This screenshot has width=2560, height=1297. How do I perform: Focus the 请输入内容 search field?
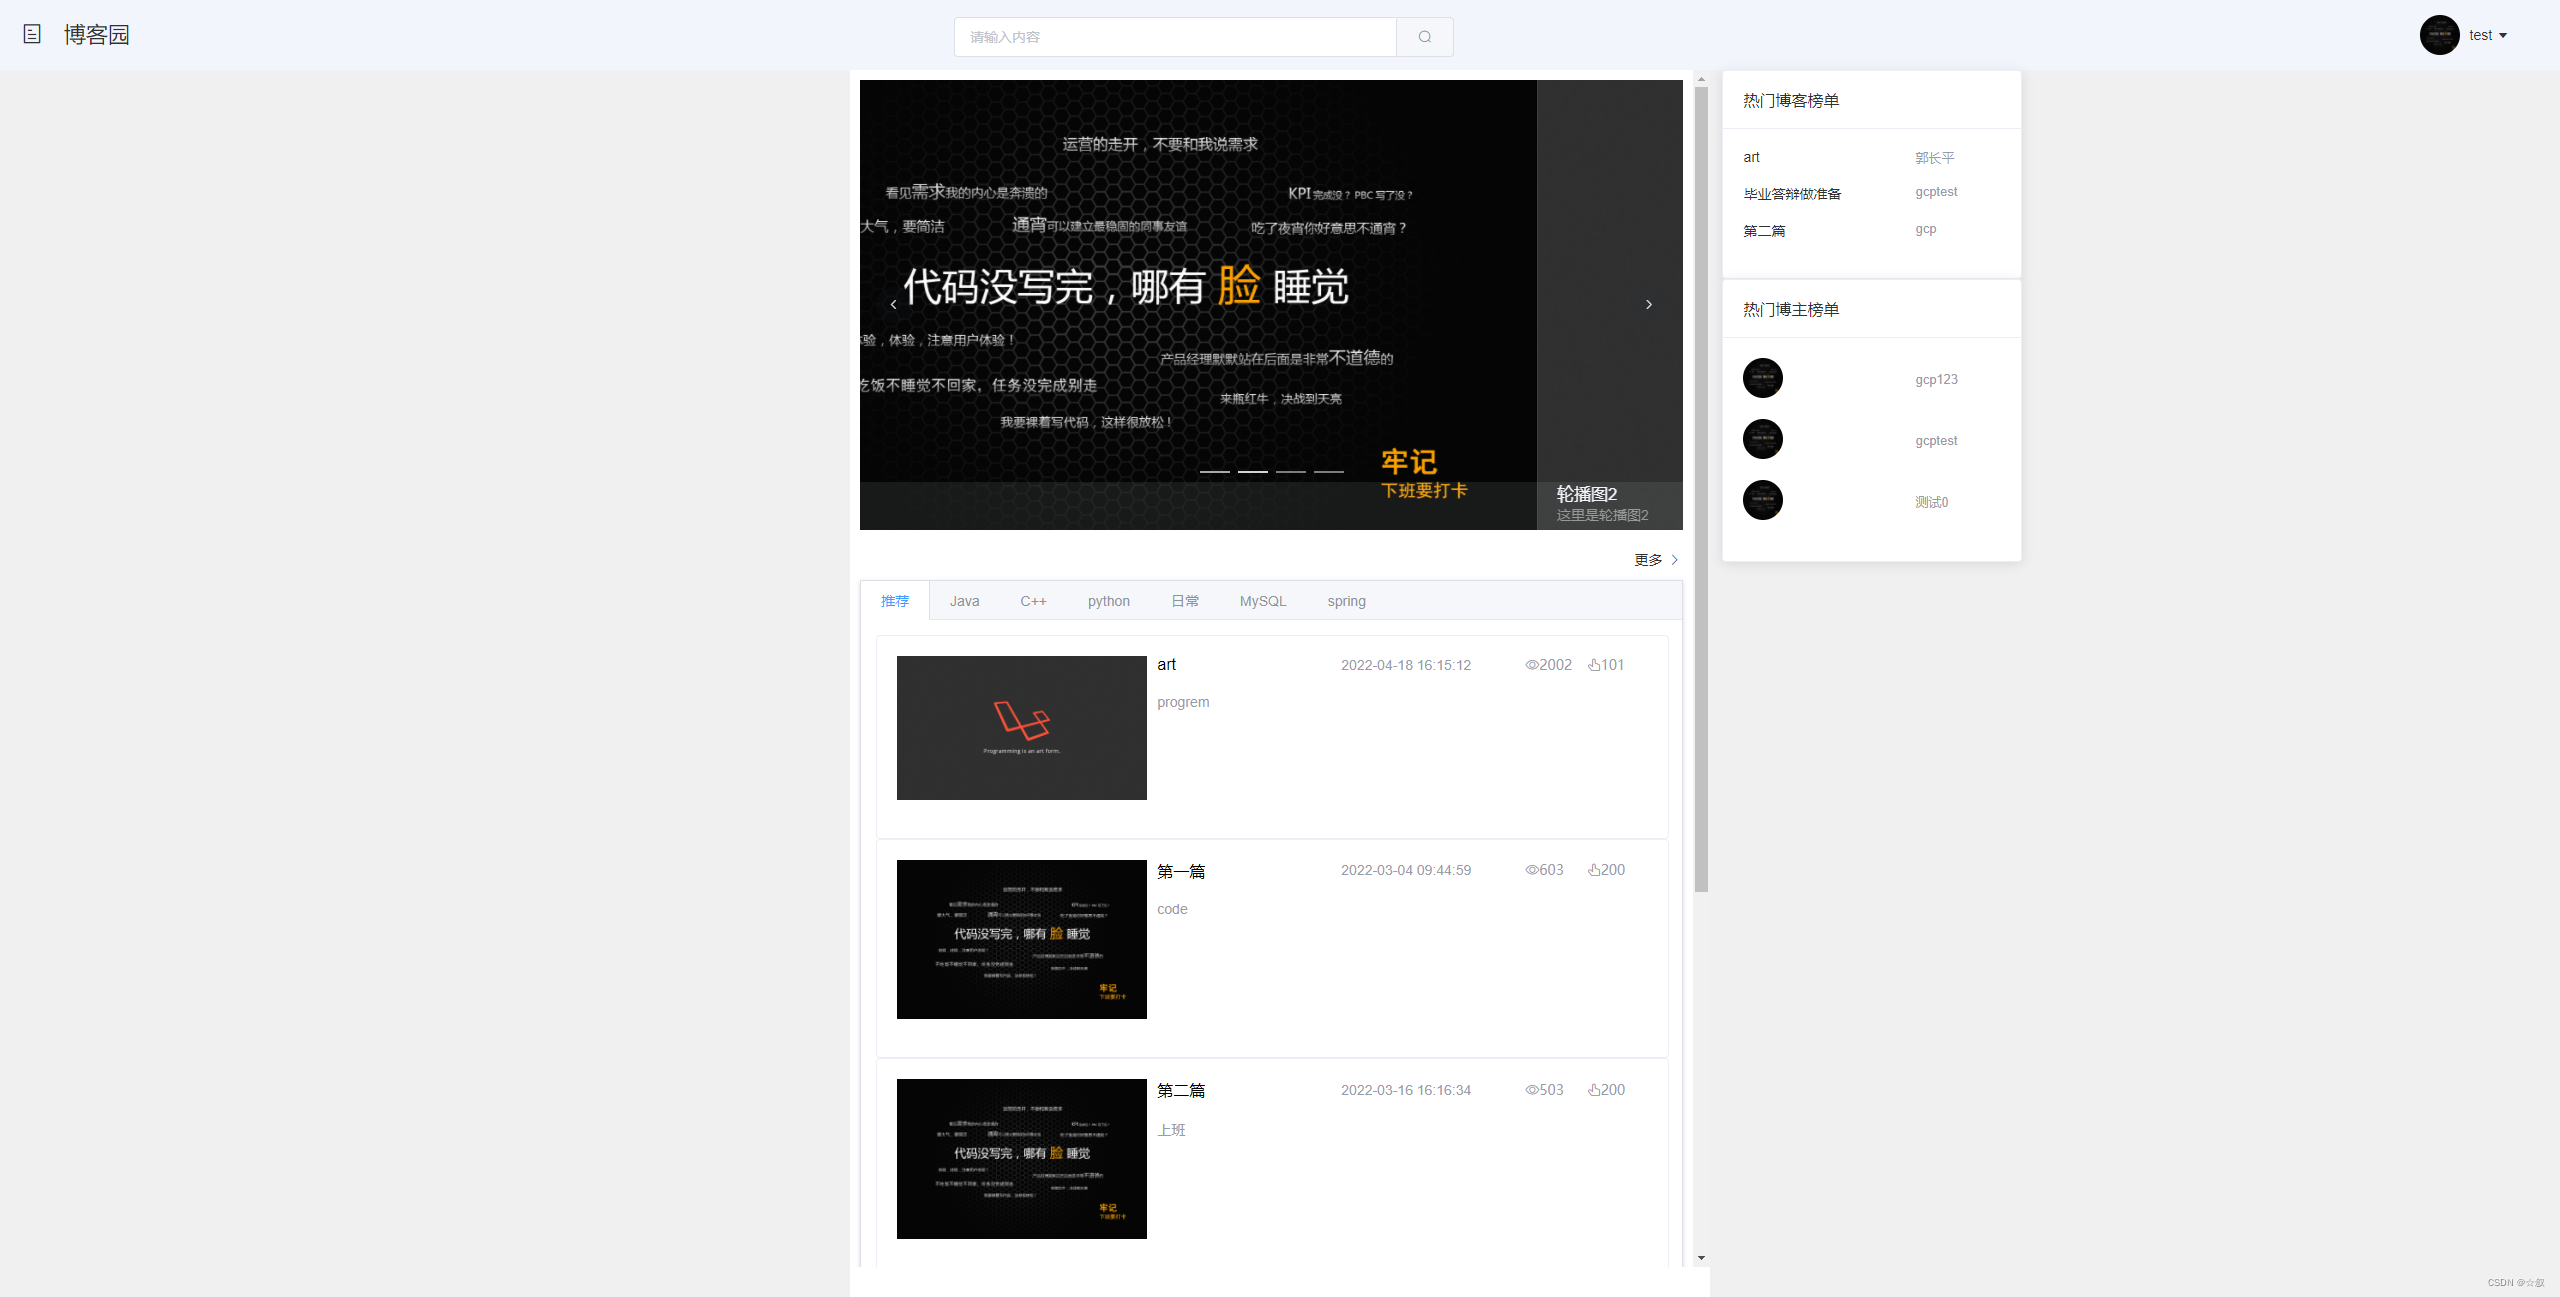click(x=1175, y=37)
